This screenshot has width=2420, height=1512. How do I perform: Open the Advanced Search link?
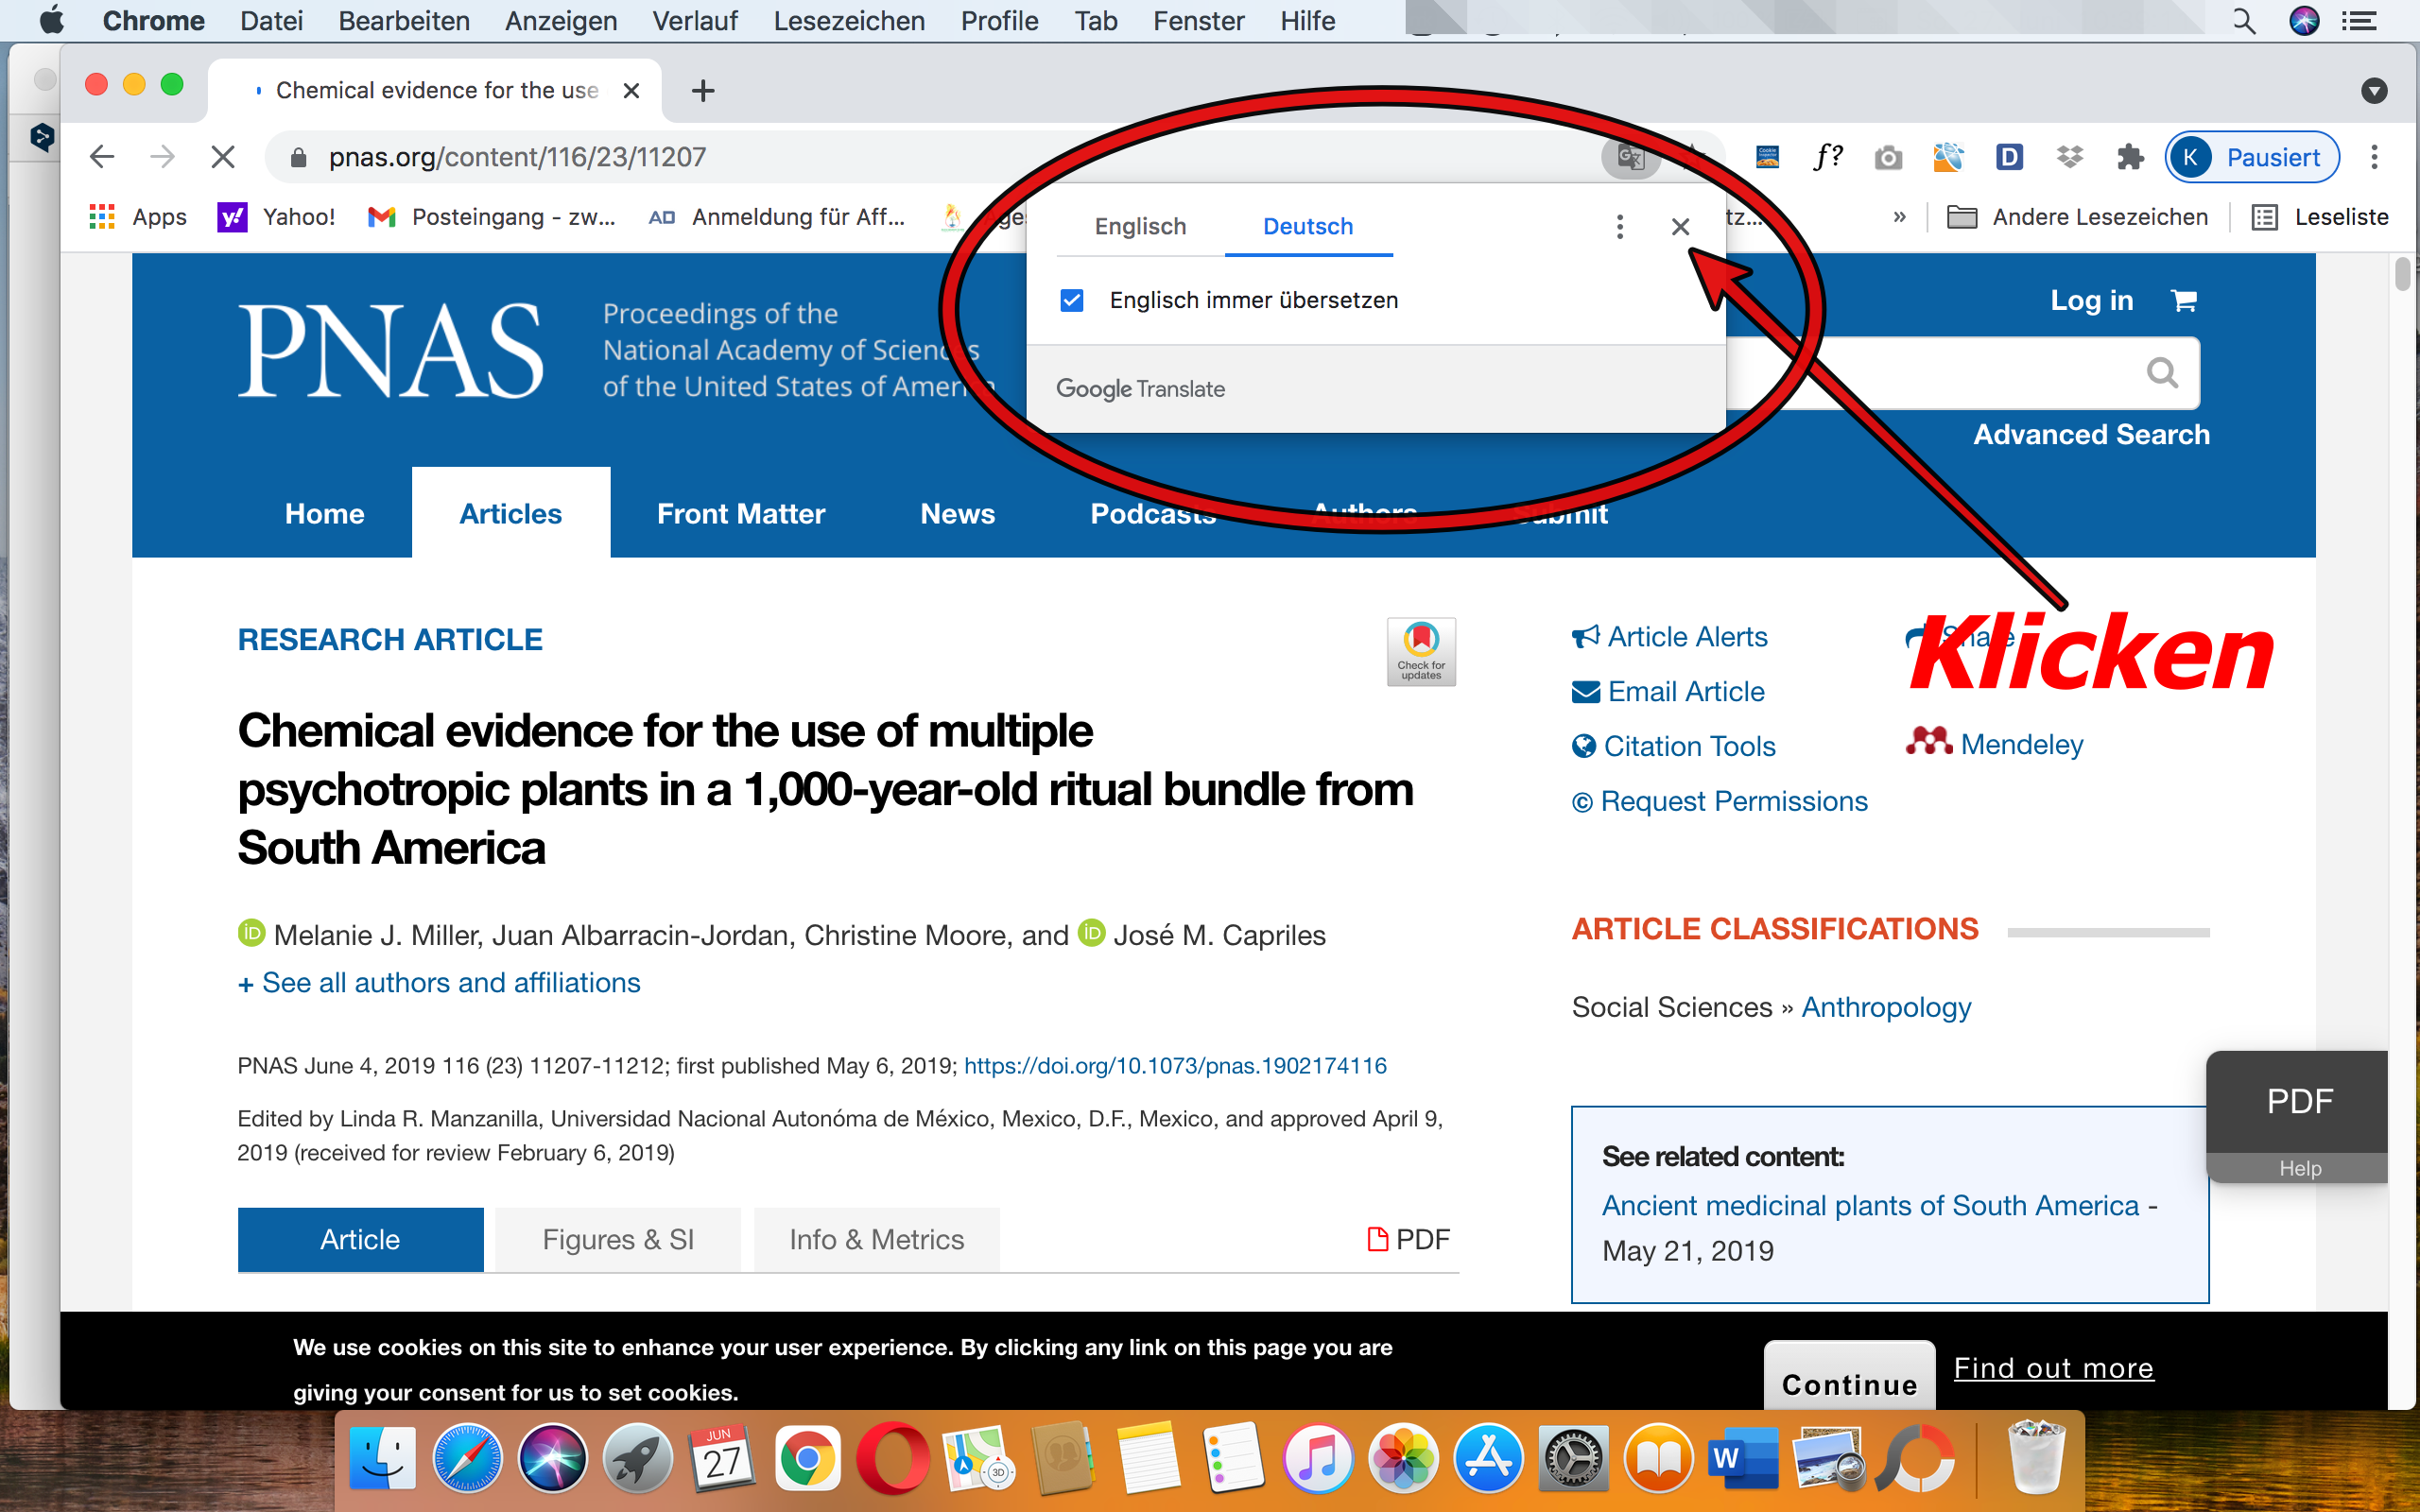(2090, 435)
